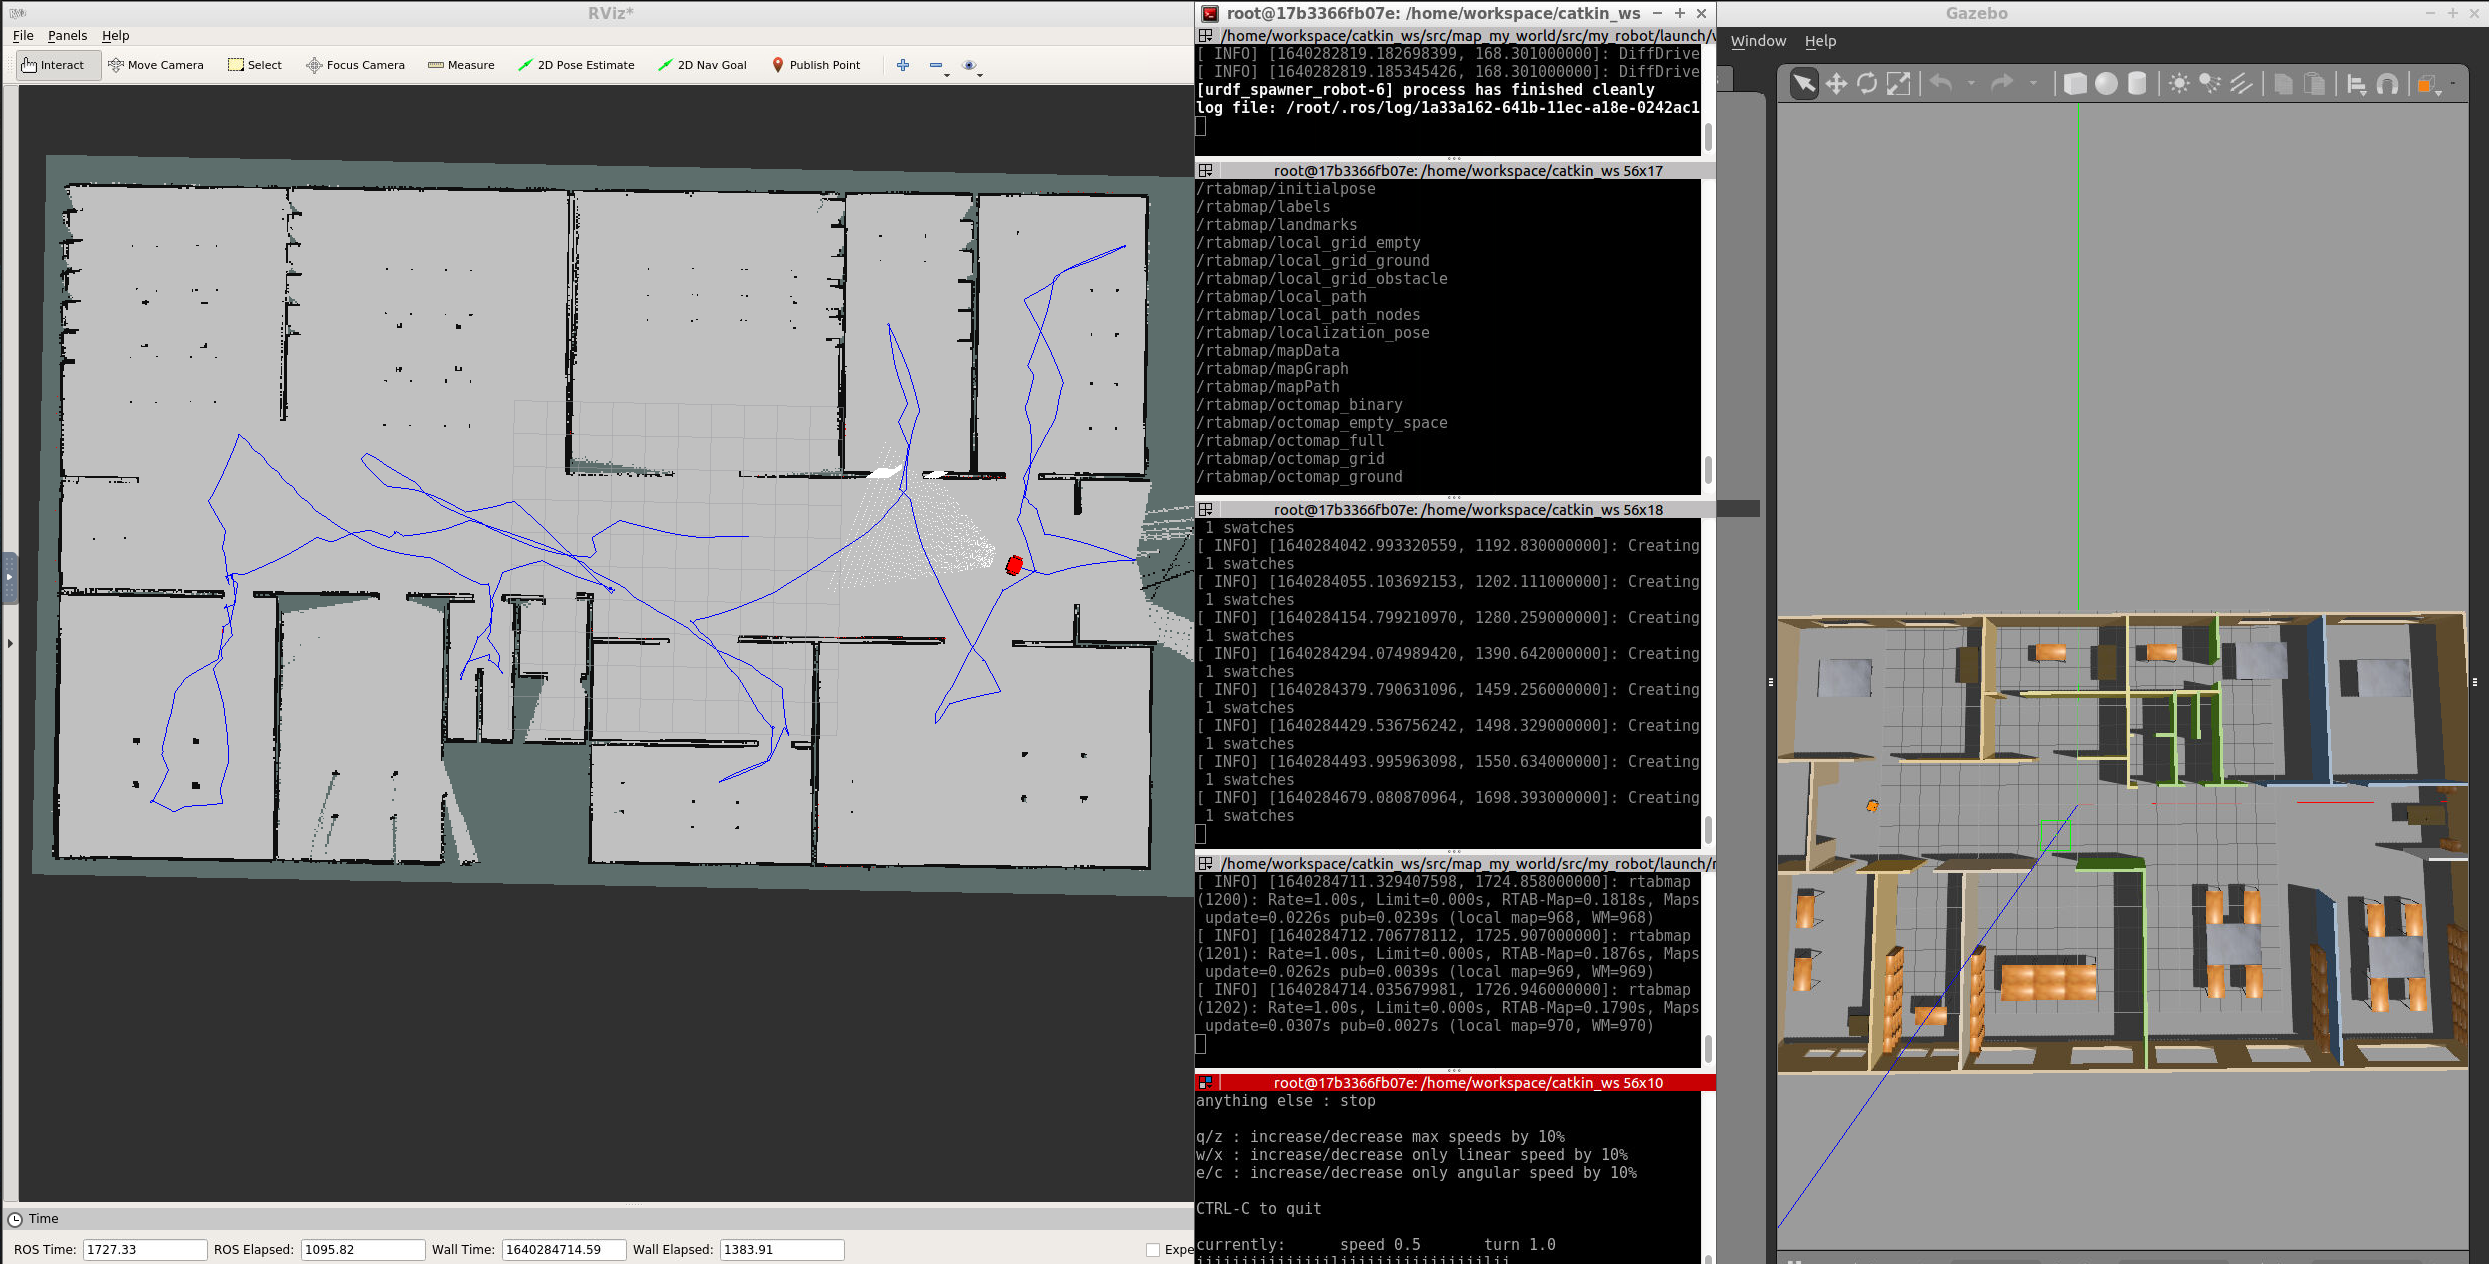The width and height of the screenshot is (2489, 1264).
Task: Activate the Publish Point tool
Action: coord(815,65)
